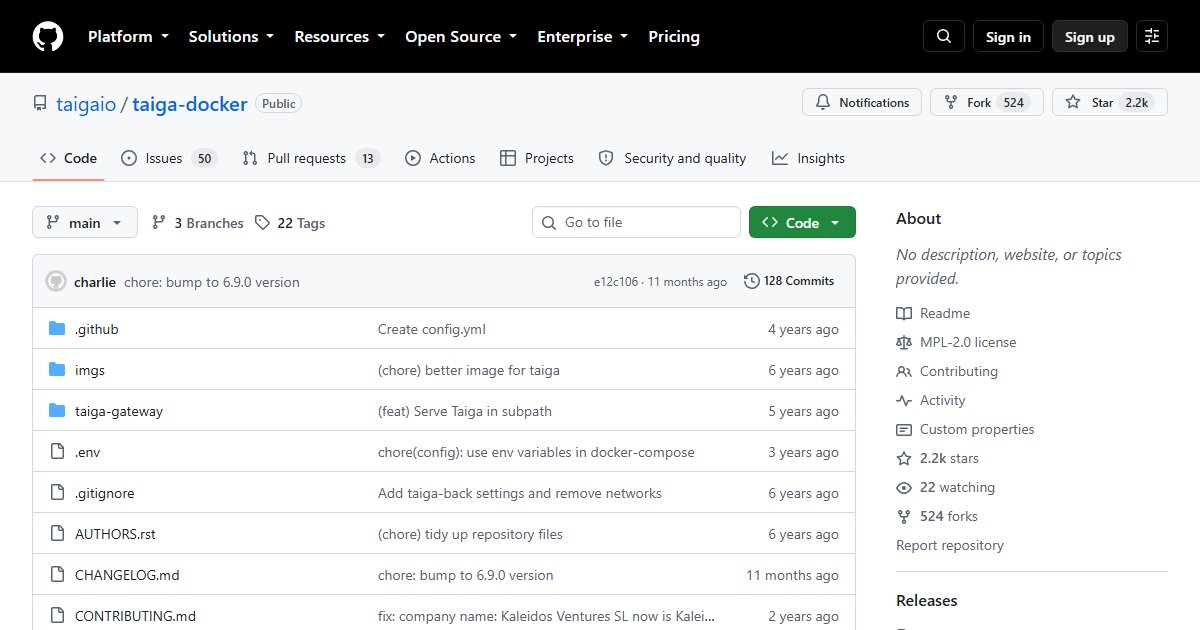
Task: Click the search magnifier icon
Action: (x=944, y=37)
